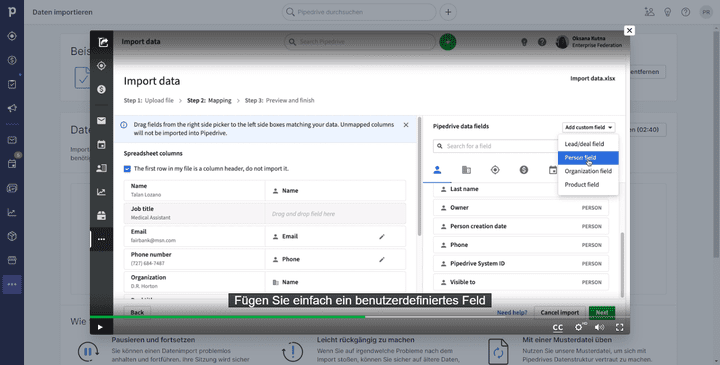Screen dimensions: 720x365
Task: Switch to Deal fields dollar tab icon
Action: click(524, 170)
